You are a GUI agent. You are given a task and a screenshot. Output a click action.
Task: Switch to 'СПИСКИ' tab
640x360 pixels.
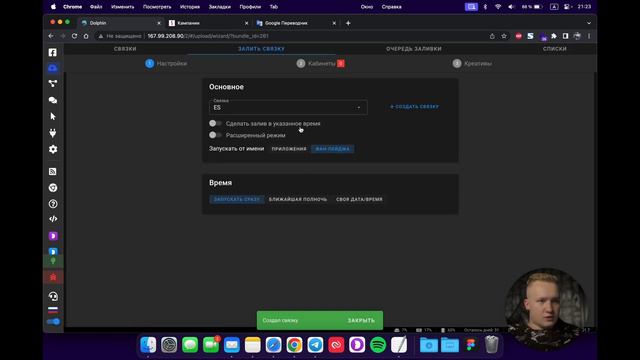click(554, 49)
